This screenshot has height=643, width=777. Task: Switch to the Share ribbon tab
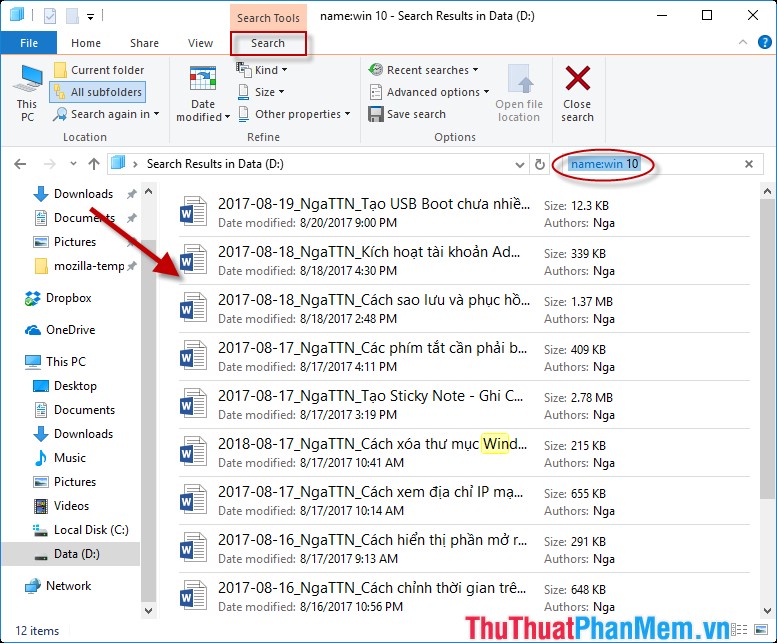[144, 43]
